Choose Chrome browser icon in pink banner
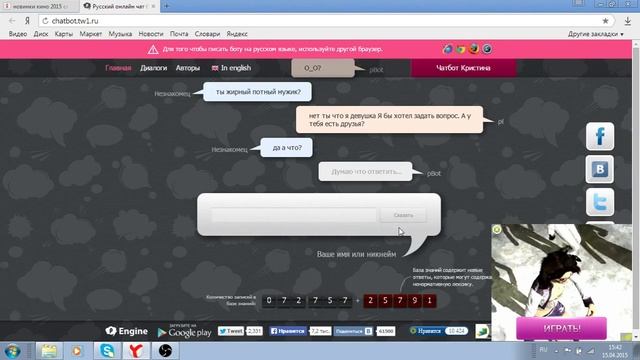 point(461,49)
